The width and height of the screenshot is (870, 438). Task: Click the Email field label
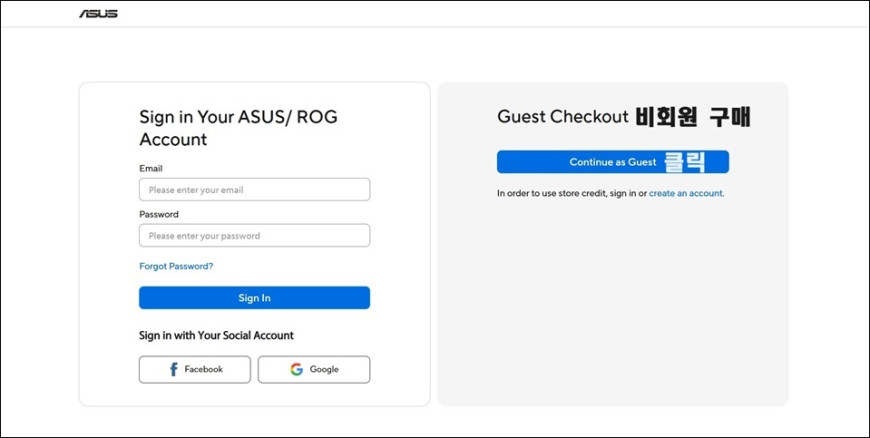tap(151, 168)
